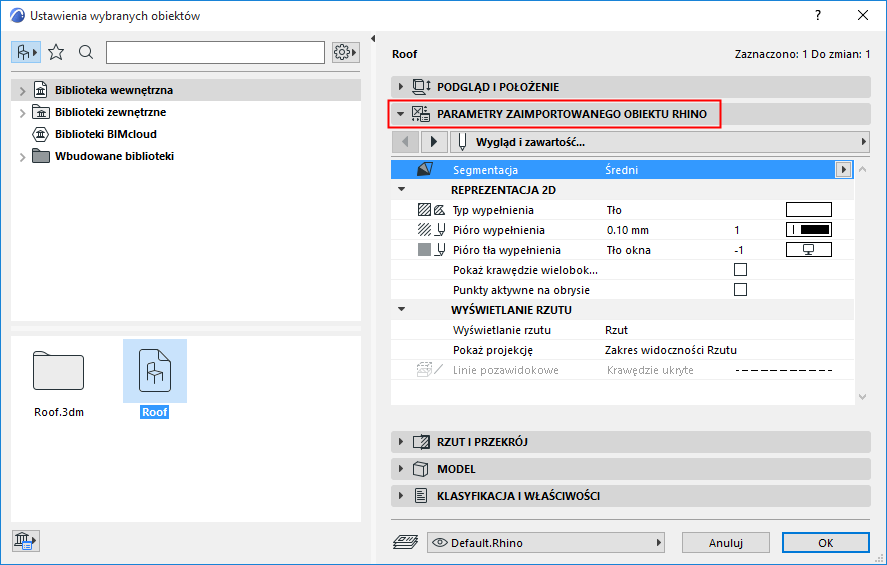Click the Tło okna value
Viewport: 887px width, 565px height.
click(x=628, y=250)
